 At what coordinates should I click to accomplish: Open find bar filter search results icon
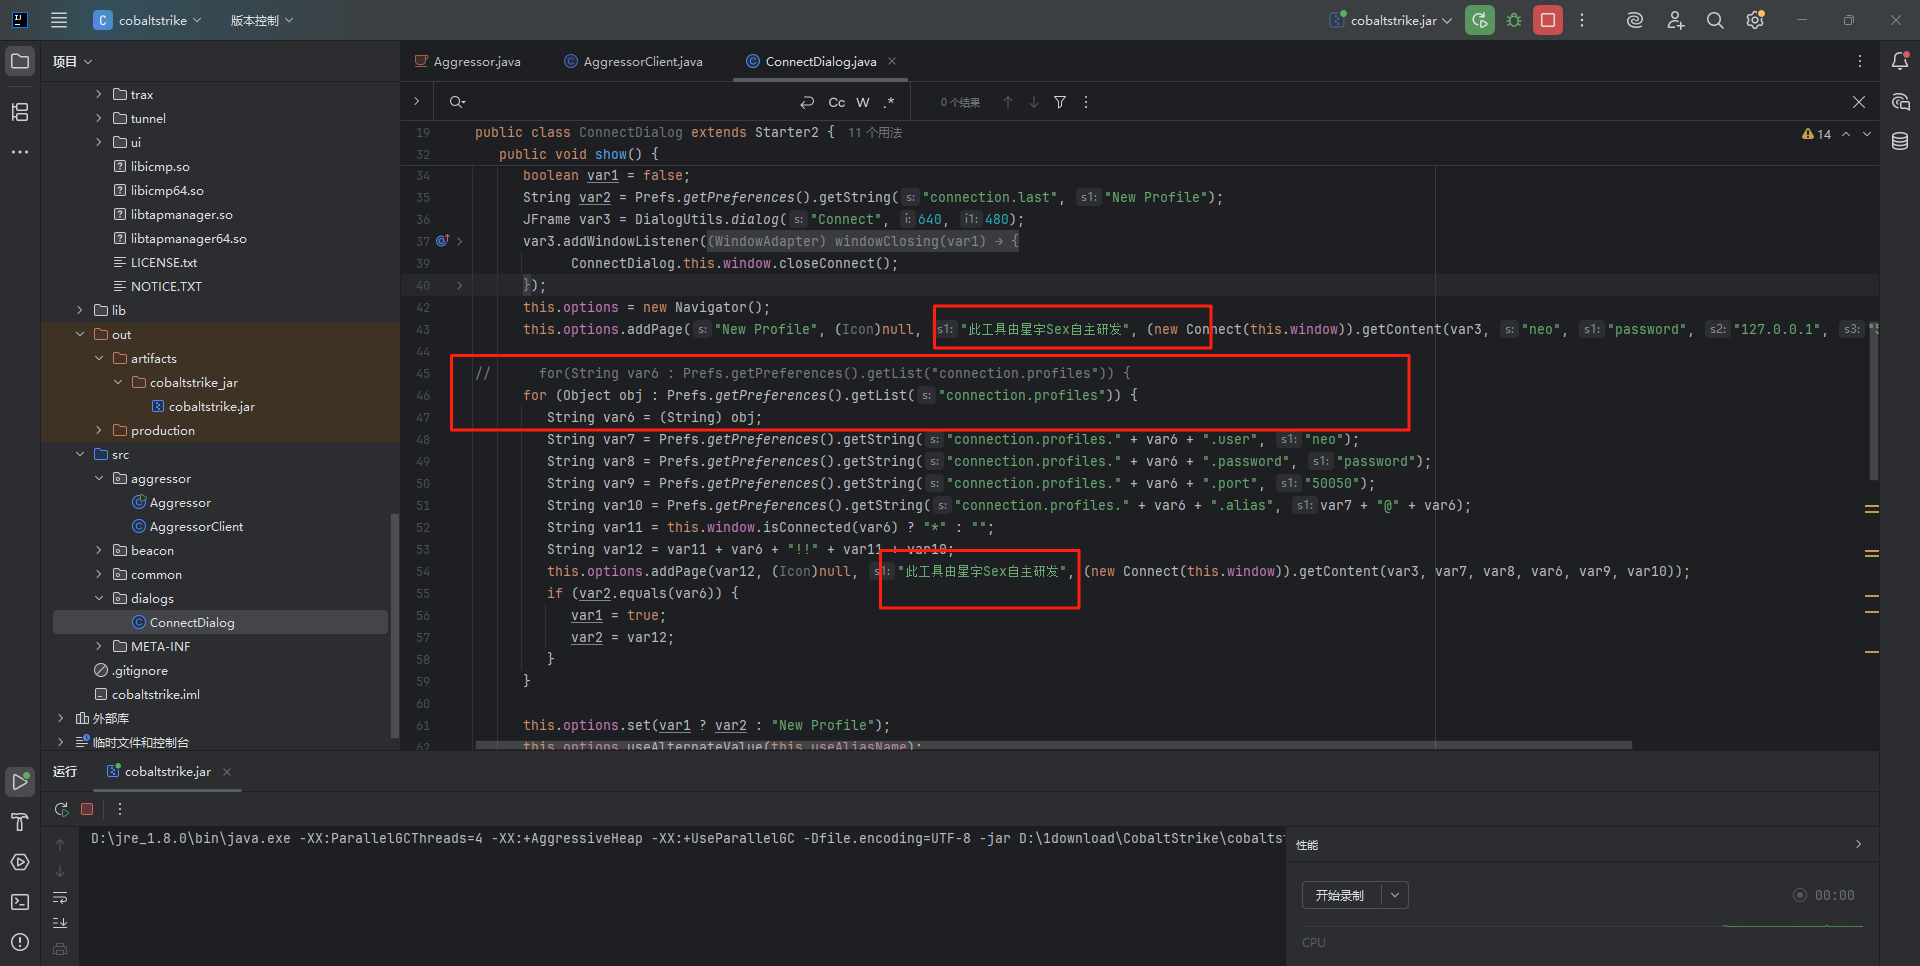point(1060,102)
